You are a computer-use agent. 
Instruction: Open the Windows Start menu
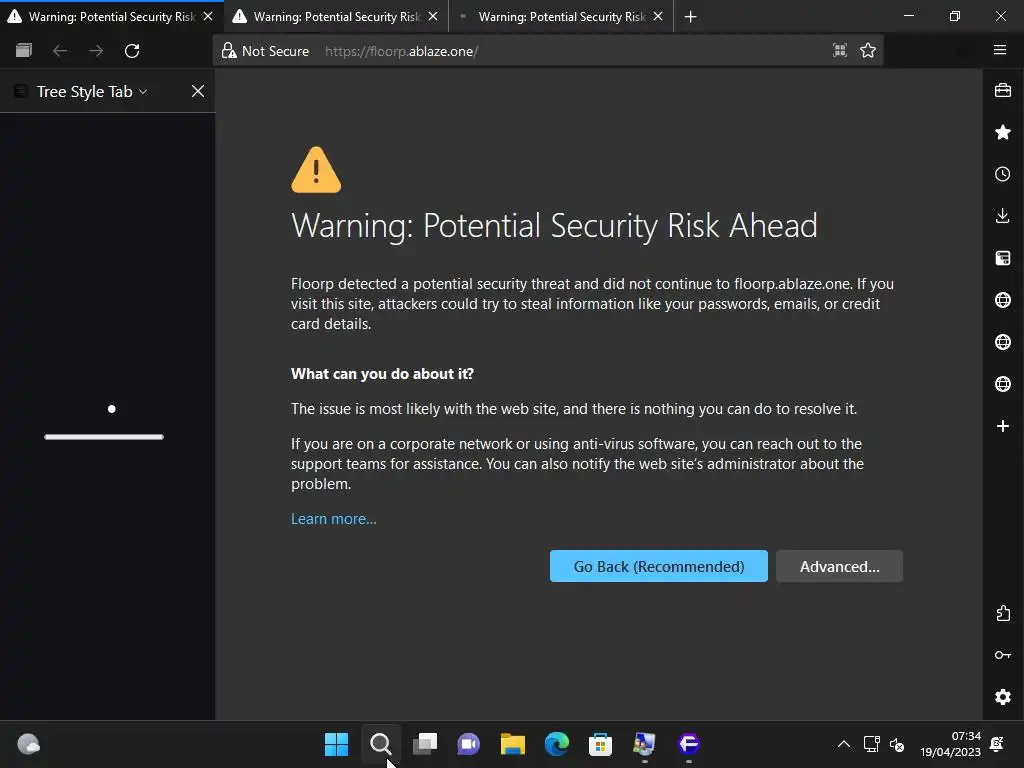pyautogui.click(x=336, y=744)
